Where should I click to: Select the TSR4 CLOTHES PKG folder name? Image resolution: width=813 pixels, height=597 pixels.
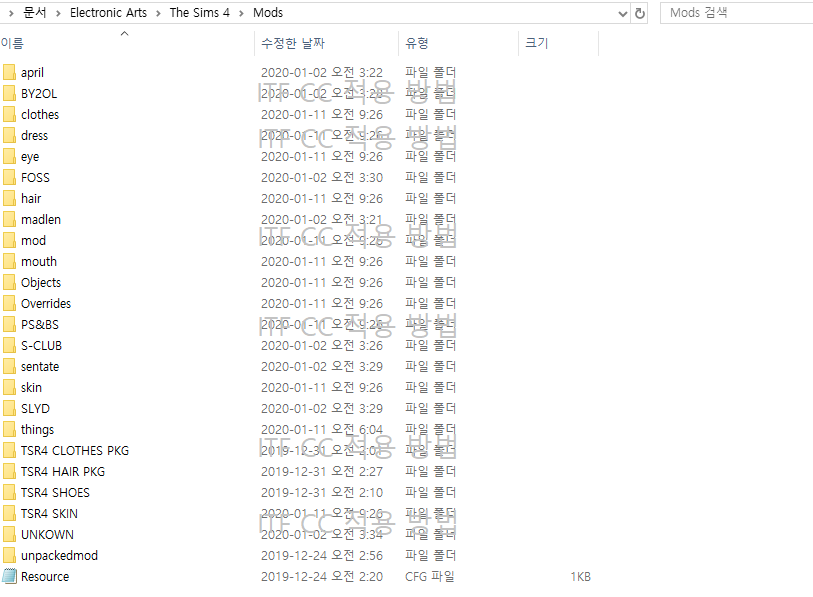tap(75, 451)
